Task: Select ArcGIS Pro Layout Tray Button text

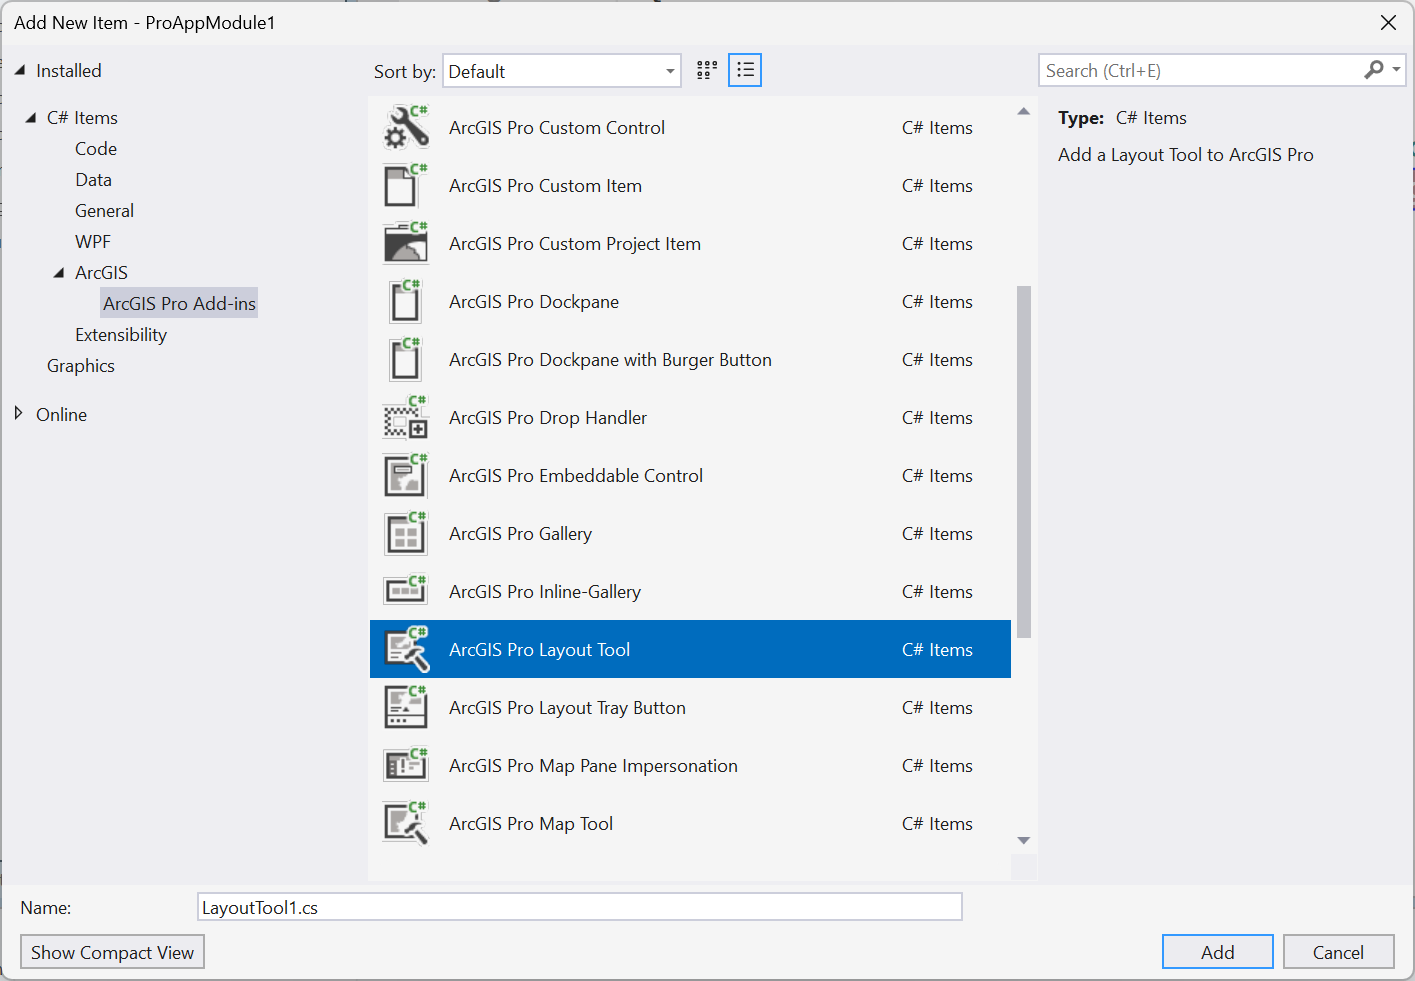Action: tap(567, 707)
